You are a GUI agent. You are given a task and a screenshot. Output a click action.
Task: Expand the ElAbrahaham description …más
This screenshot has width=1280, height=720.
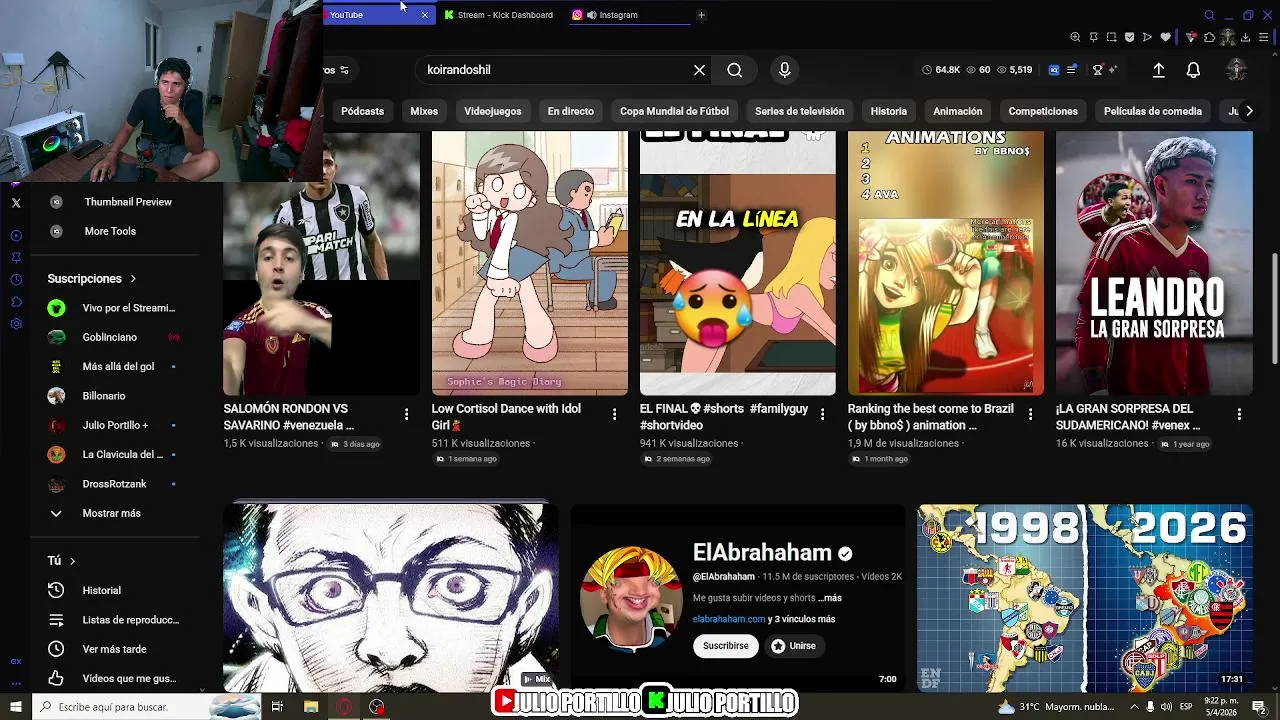click(x=830, y=598)
